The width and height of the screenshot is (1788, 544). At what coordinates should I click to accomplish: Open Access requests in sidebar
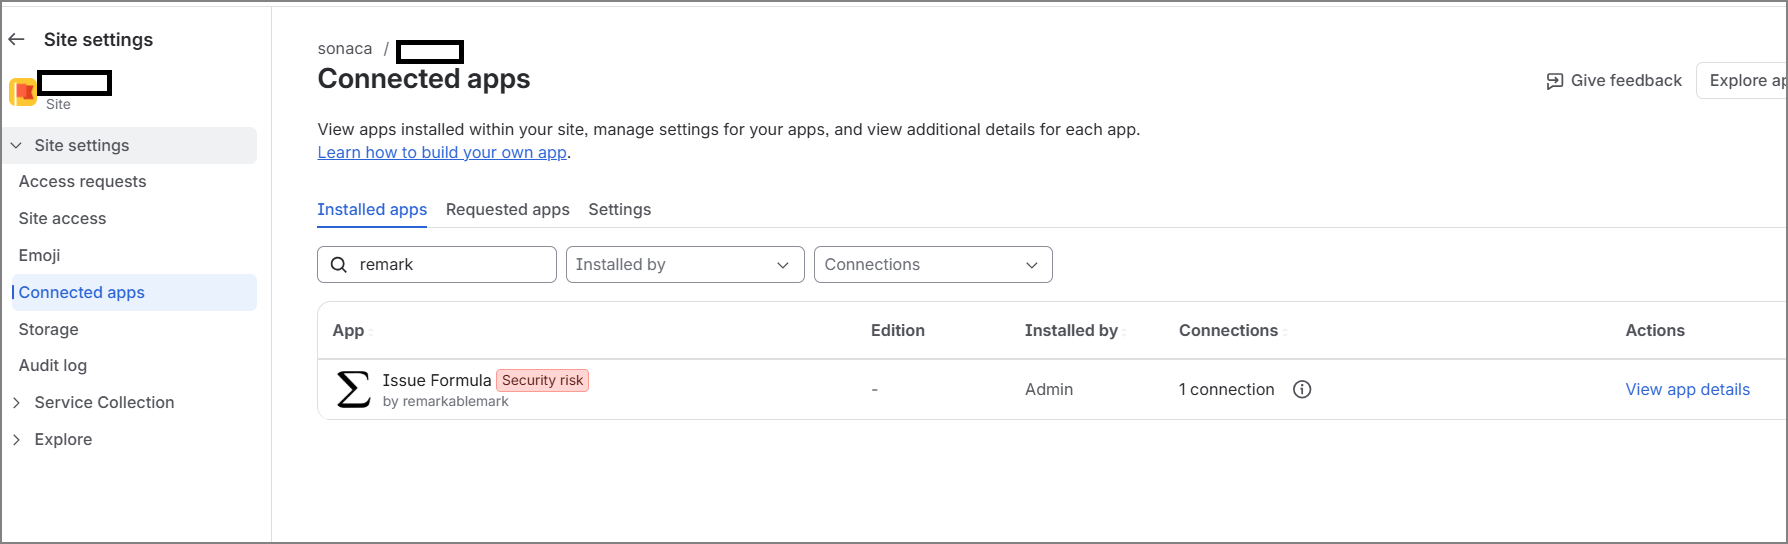tap(82, 182)
